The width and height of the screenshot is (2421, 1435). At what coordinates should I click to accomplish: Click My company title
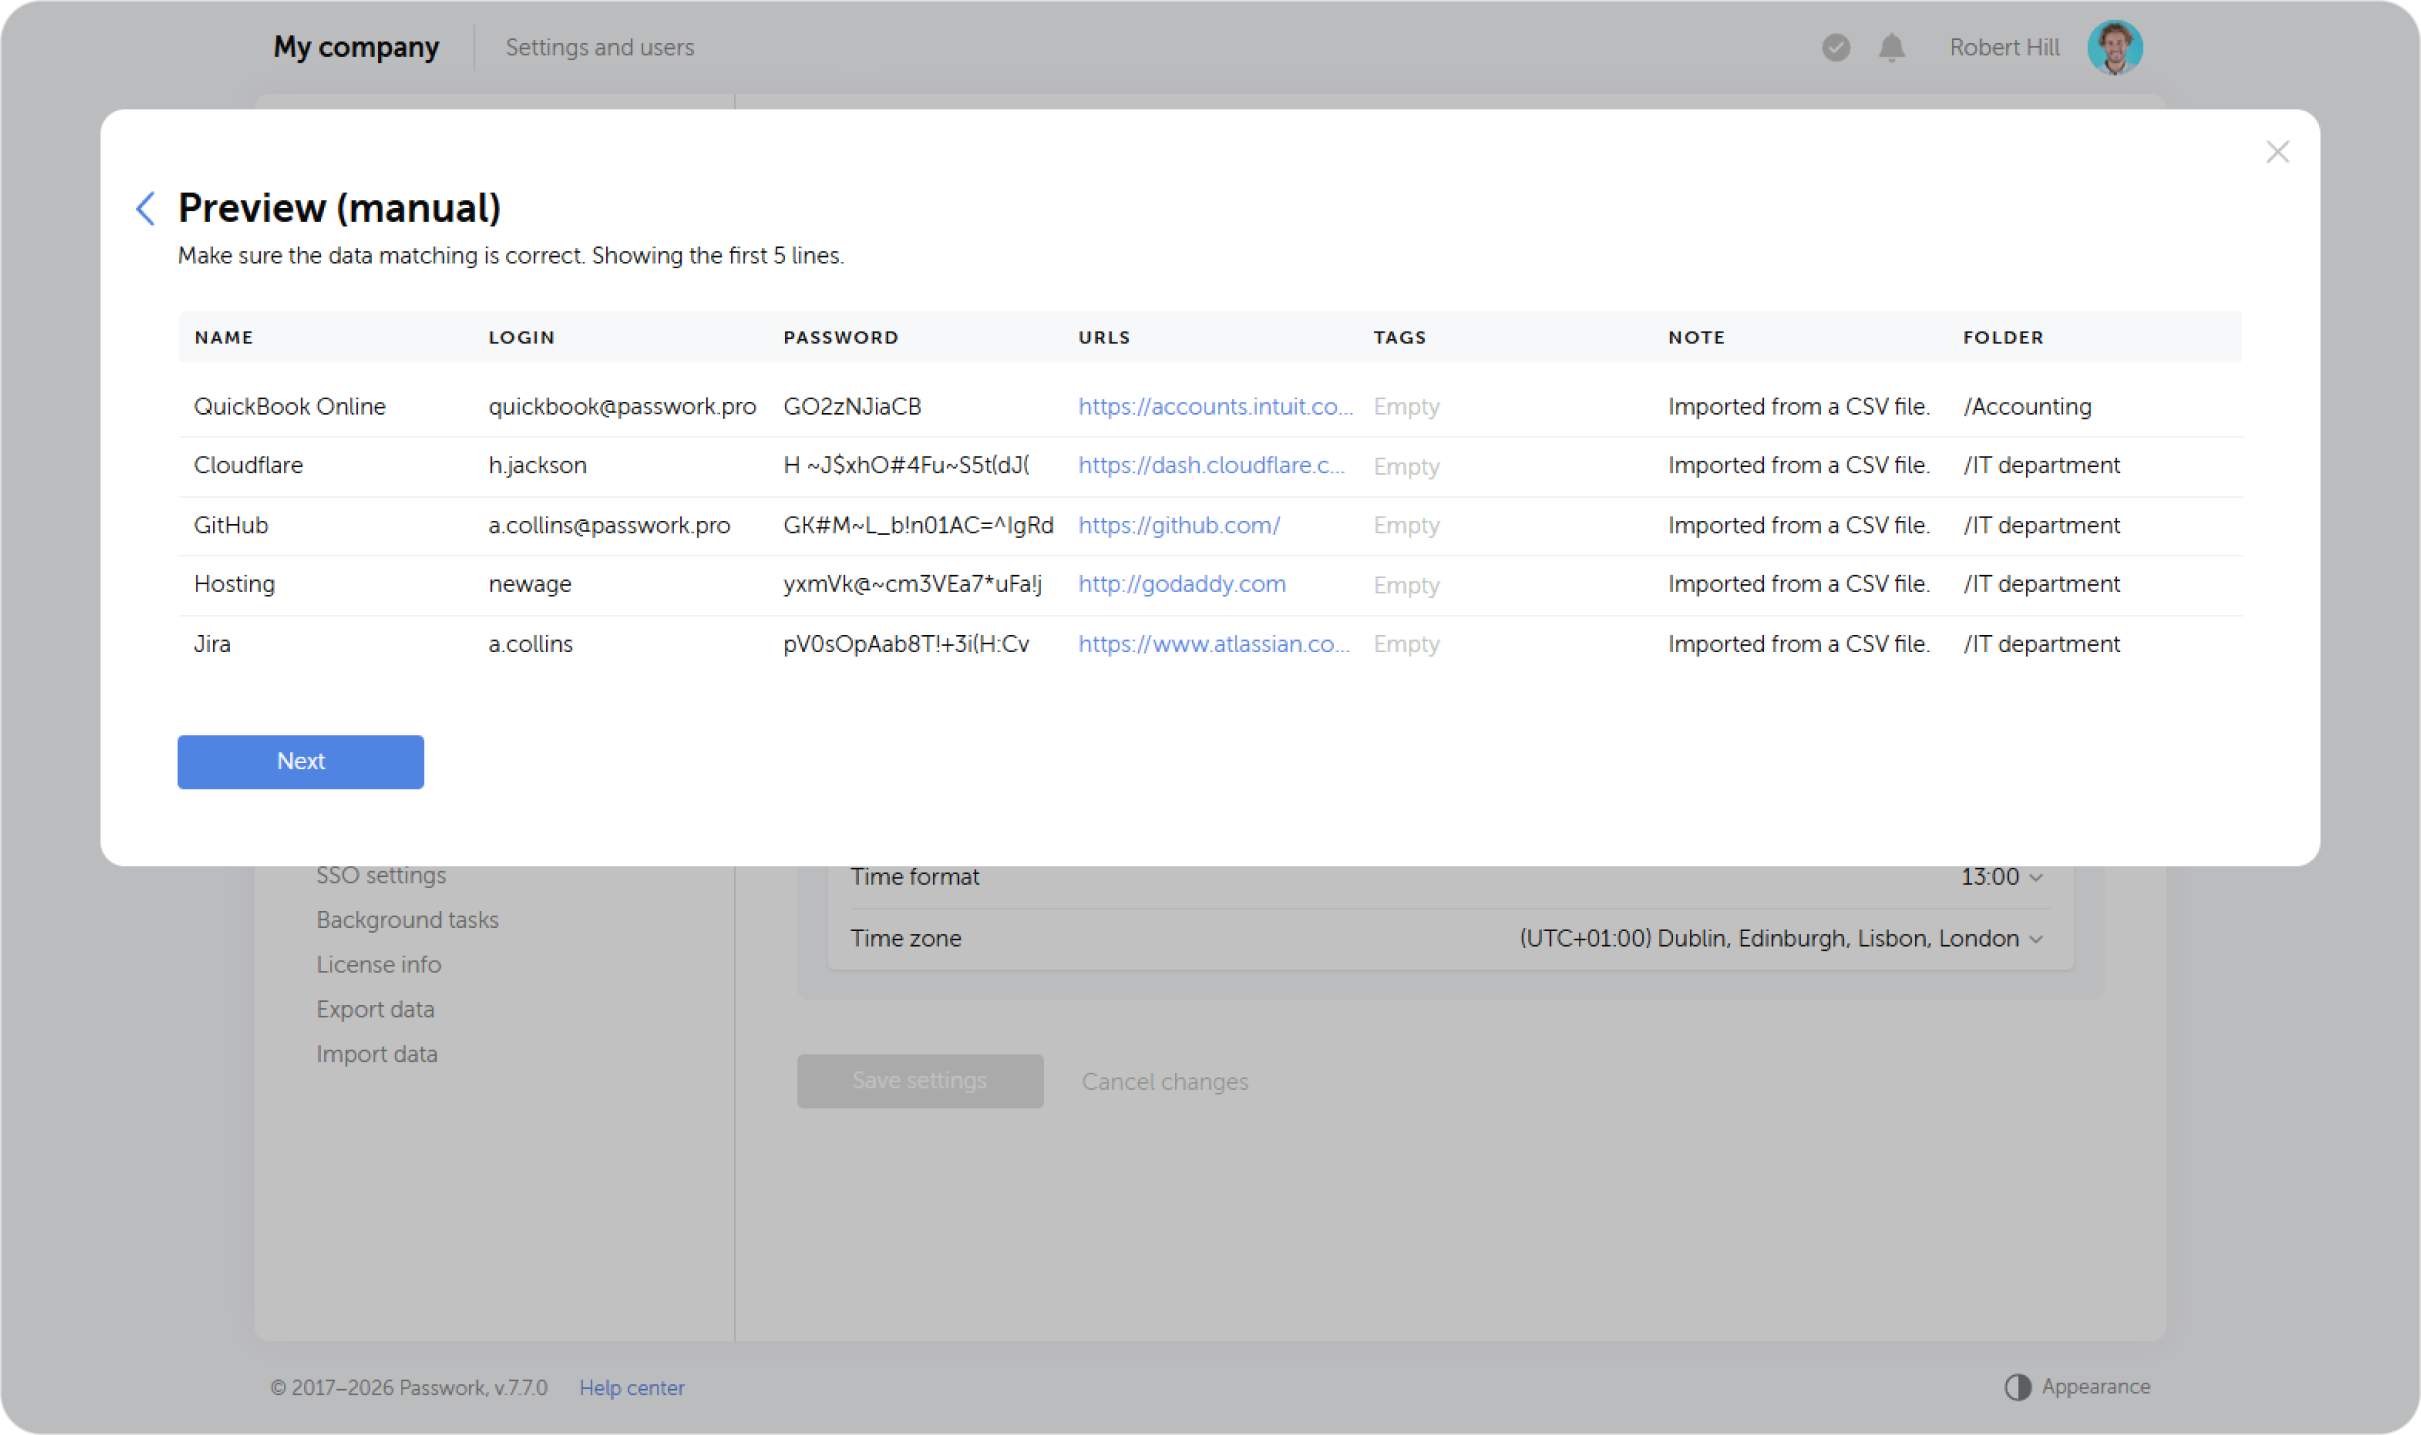356,47
